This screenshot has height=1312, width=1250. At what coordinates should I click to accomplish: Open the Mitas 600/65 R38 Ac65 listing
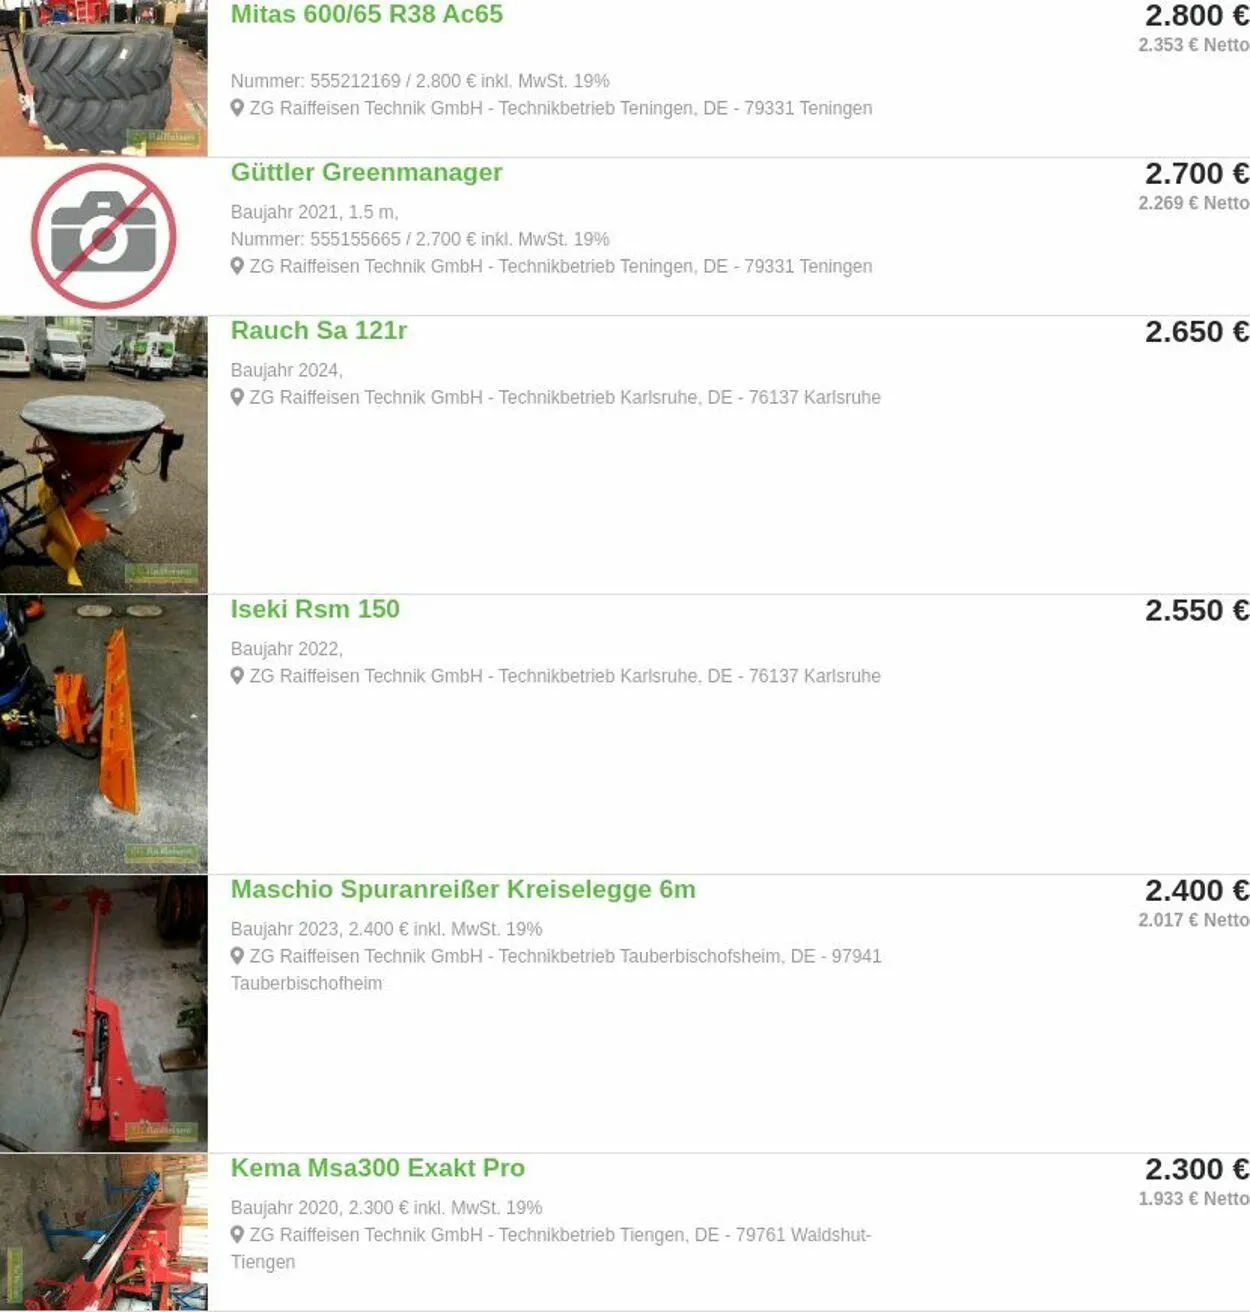tap(367, 14)
